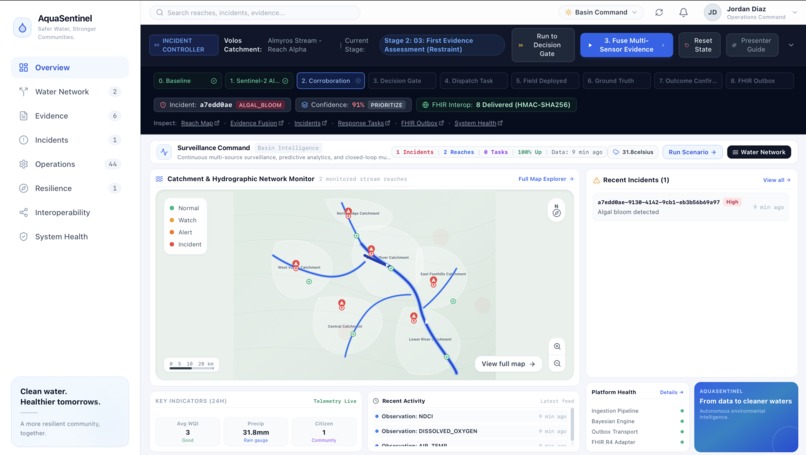Click the FHIR Interop 8 Delivered chip
This screenshot has width=806, height=455.
496,105
